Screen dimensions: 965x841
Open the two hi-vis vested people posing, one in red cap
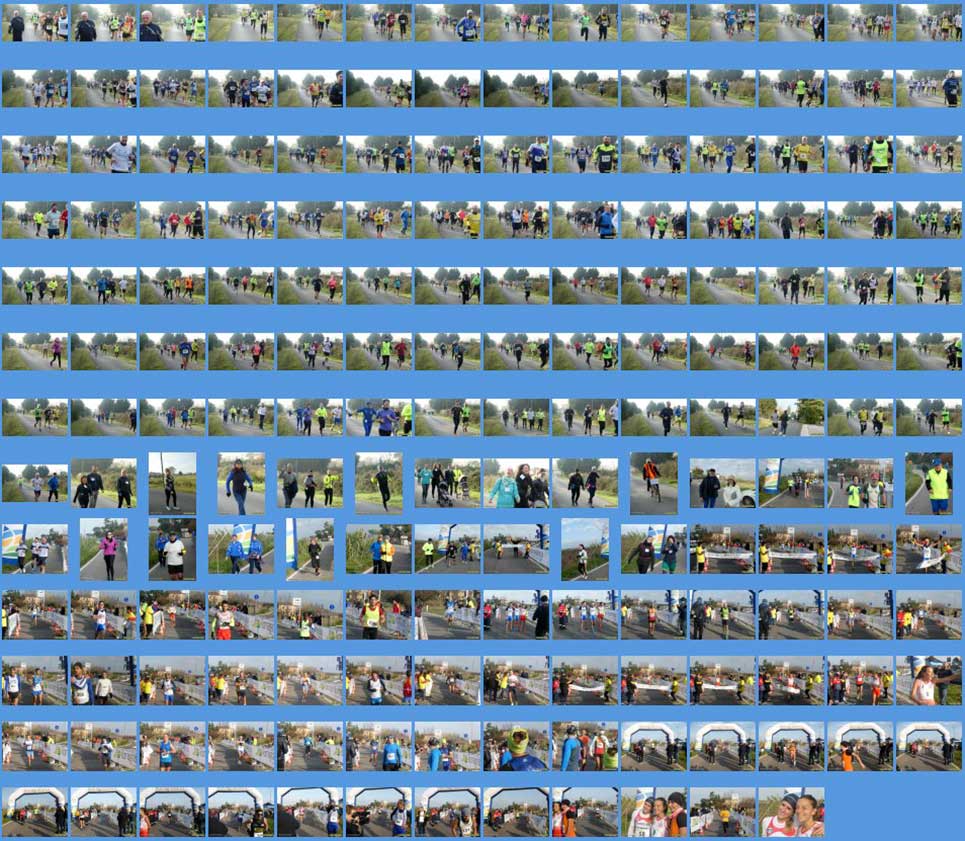(x=860, y=483)
